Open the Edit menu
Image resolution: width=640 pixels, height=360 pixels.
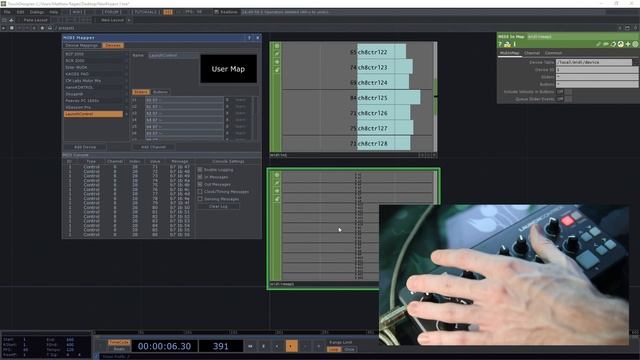20,12
